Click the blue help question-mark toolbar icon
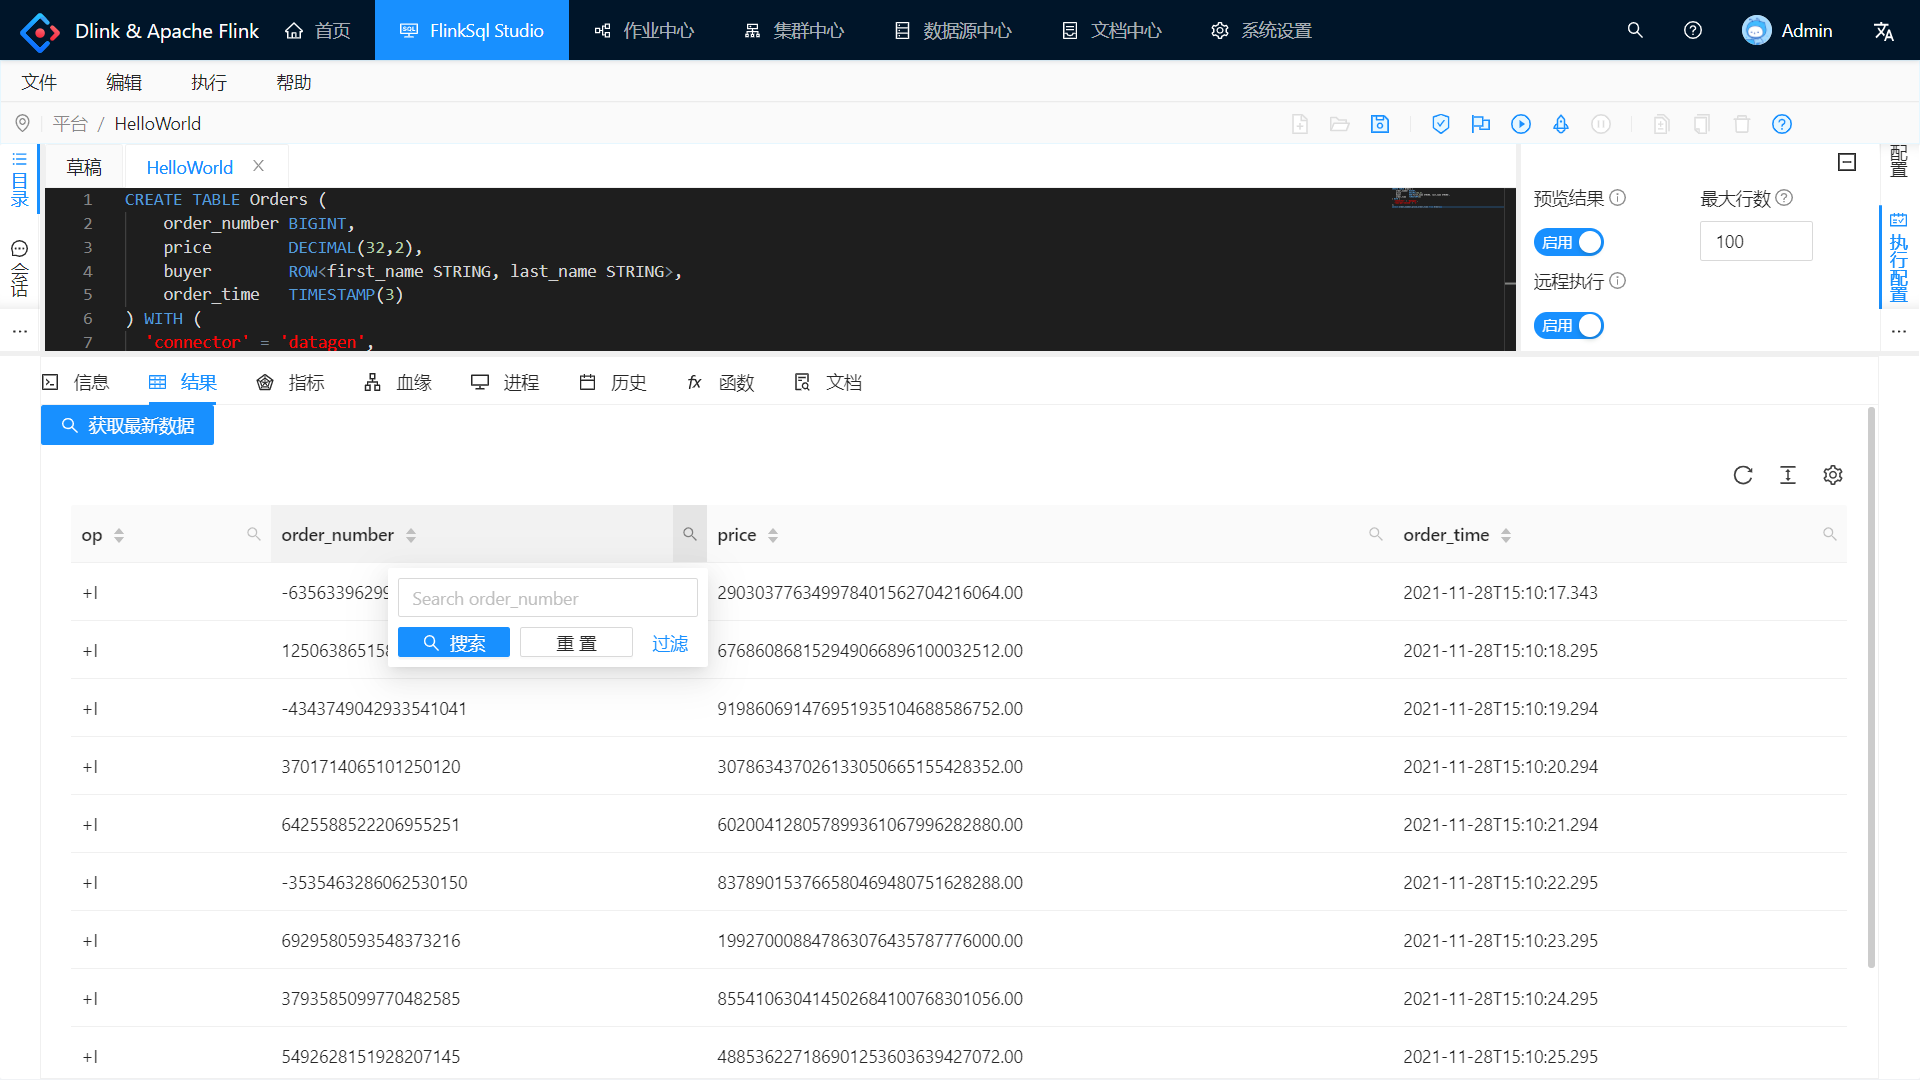The image size is (1920, 1080). point(1782,124)
